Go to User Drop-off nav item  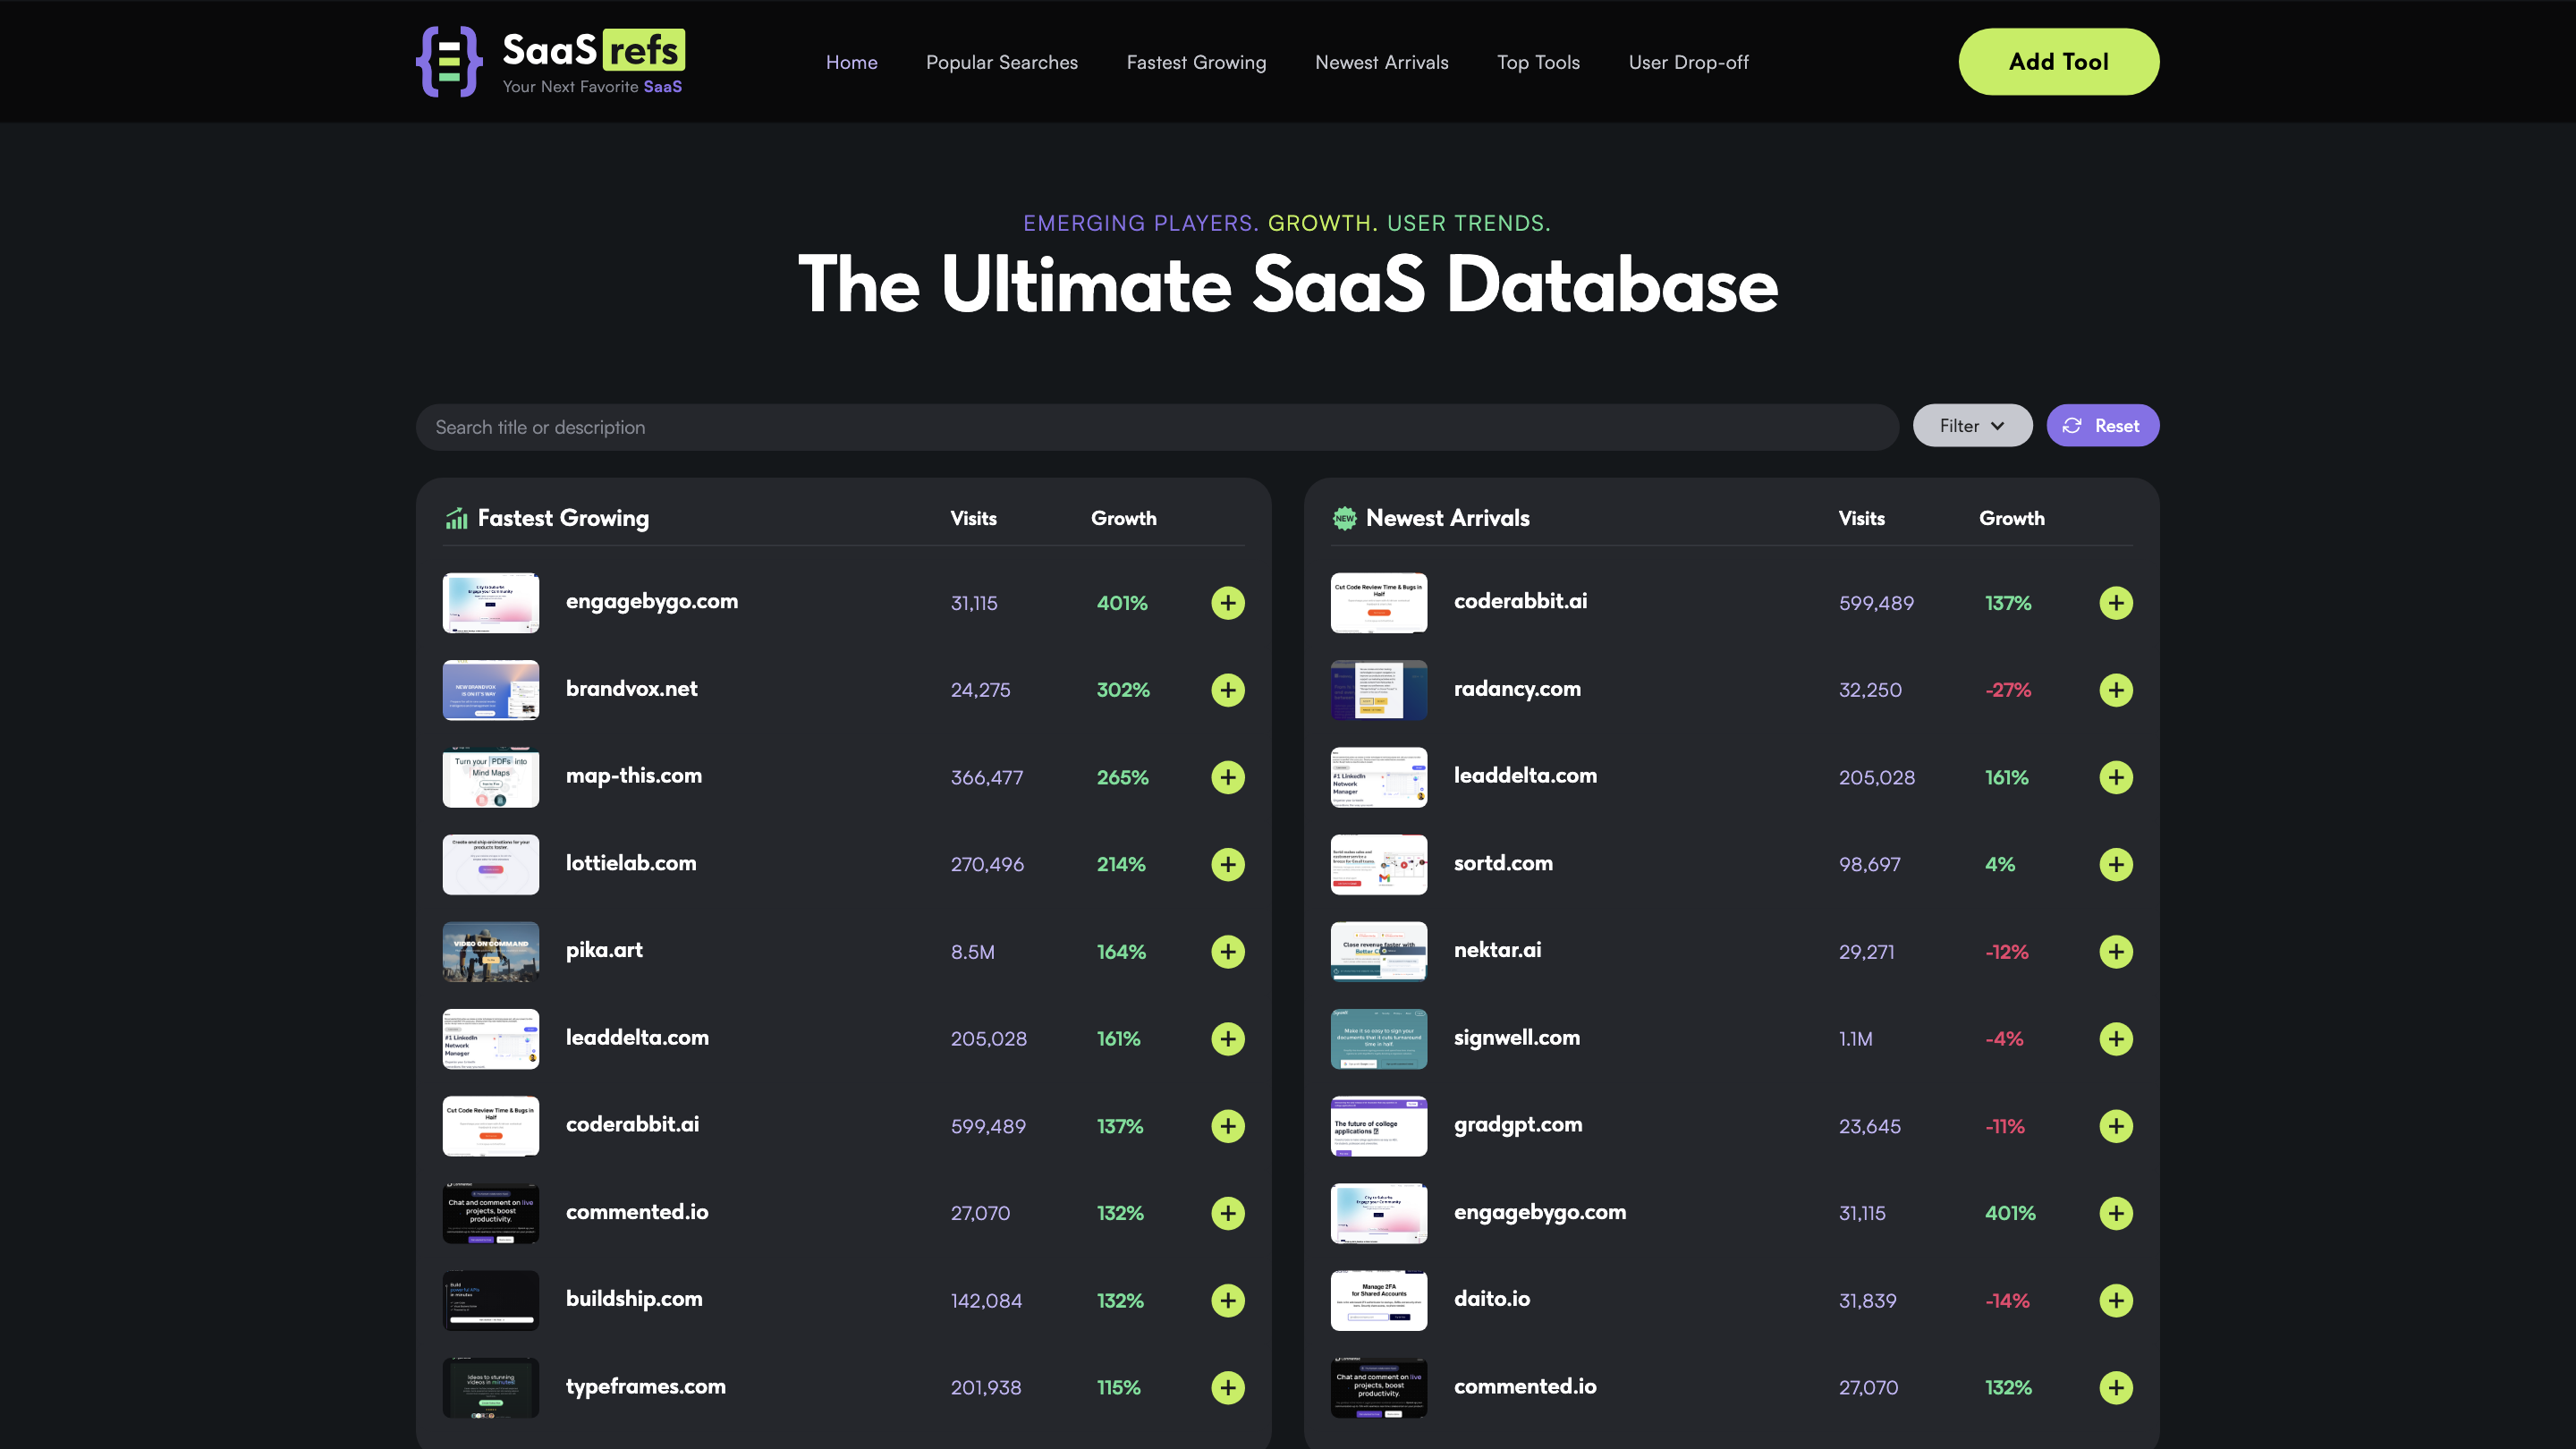pyautogui.click(x=1688, y=62)
